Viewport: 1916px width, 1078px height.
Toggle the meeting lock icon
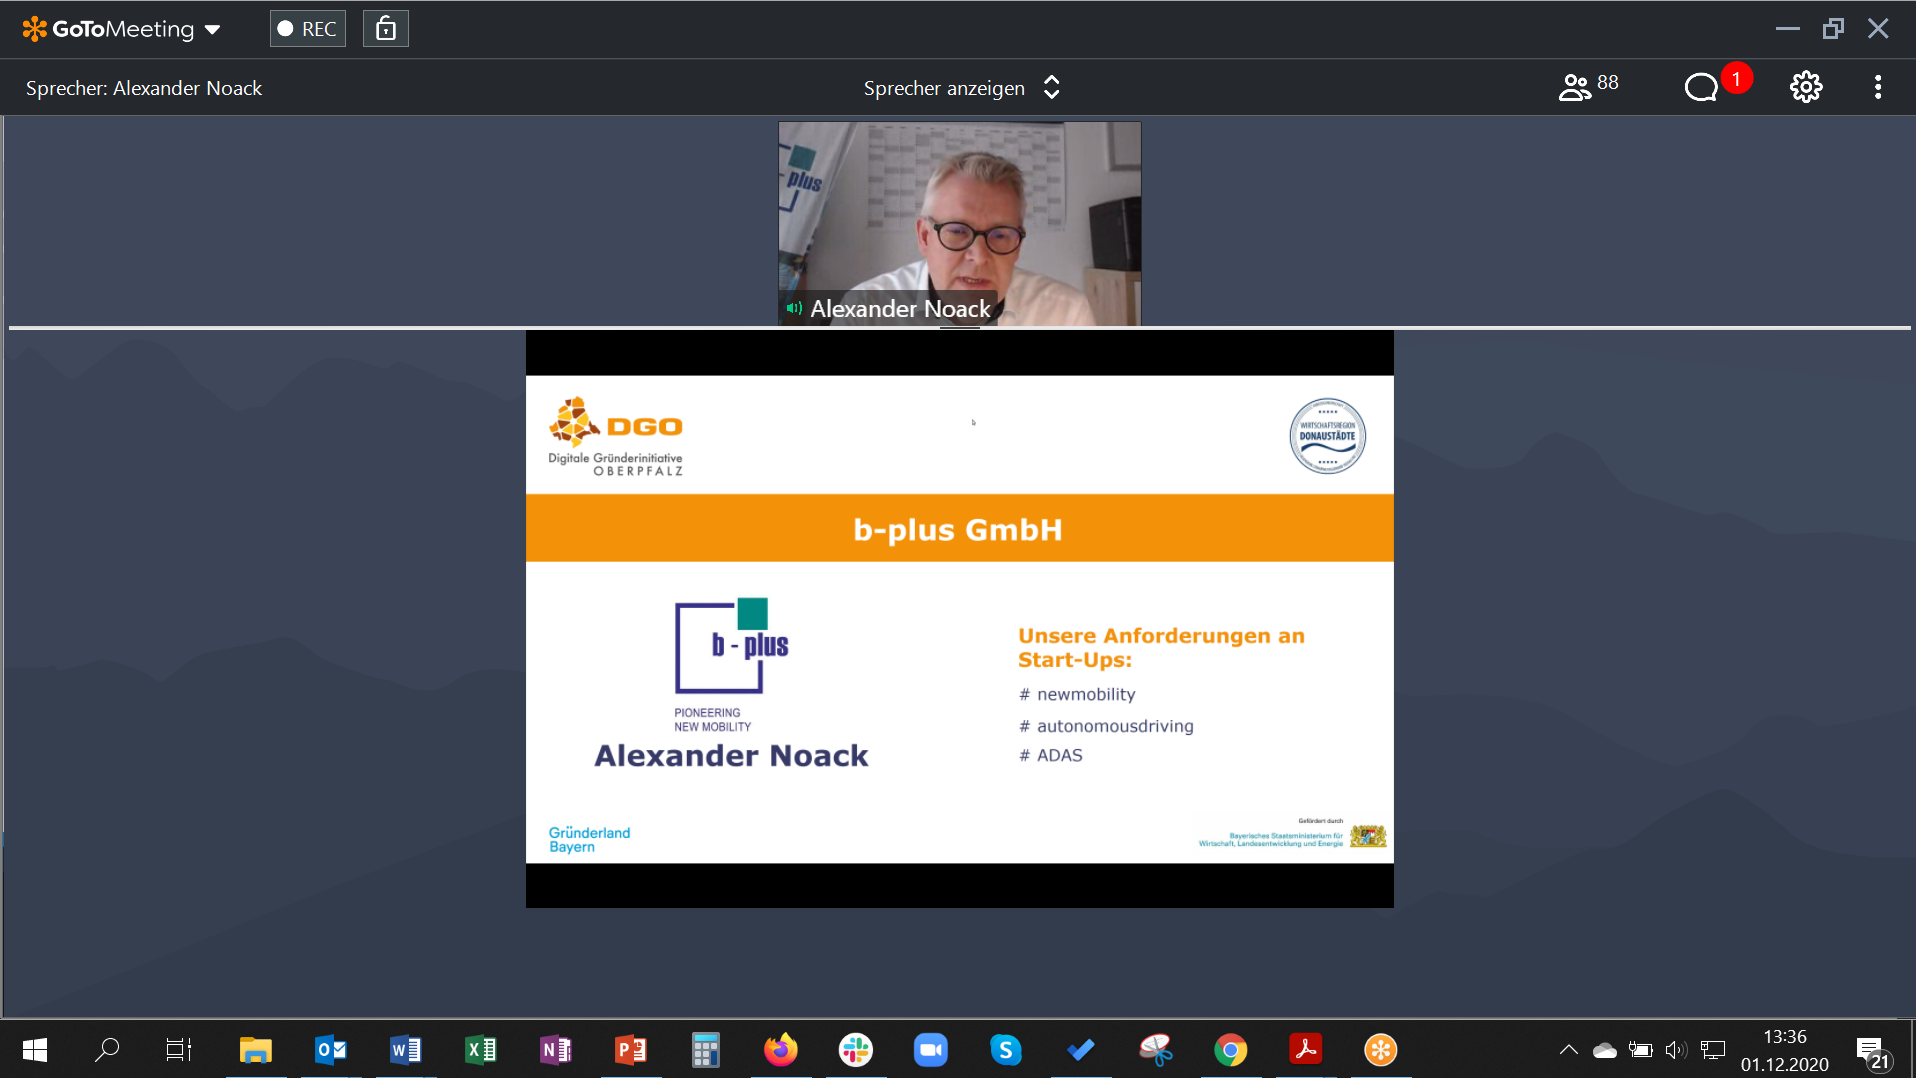[x=386, y=29]
